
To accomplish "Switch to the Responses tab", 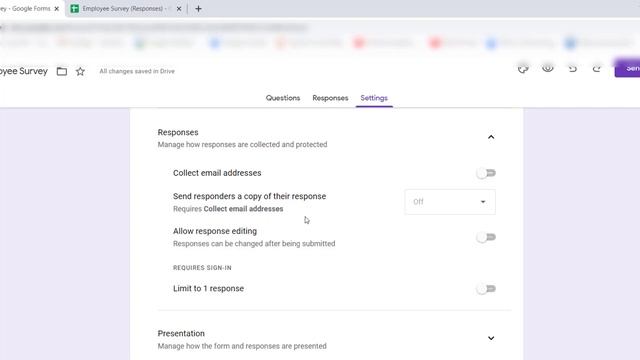I will (330, 98).
